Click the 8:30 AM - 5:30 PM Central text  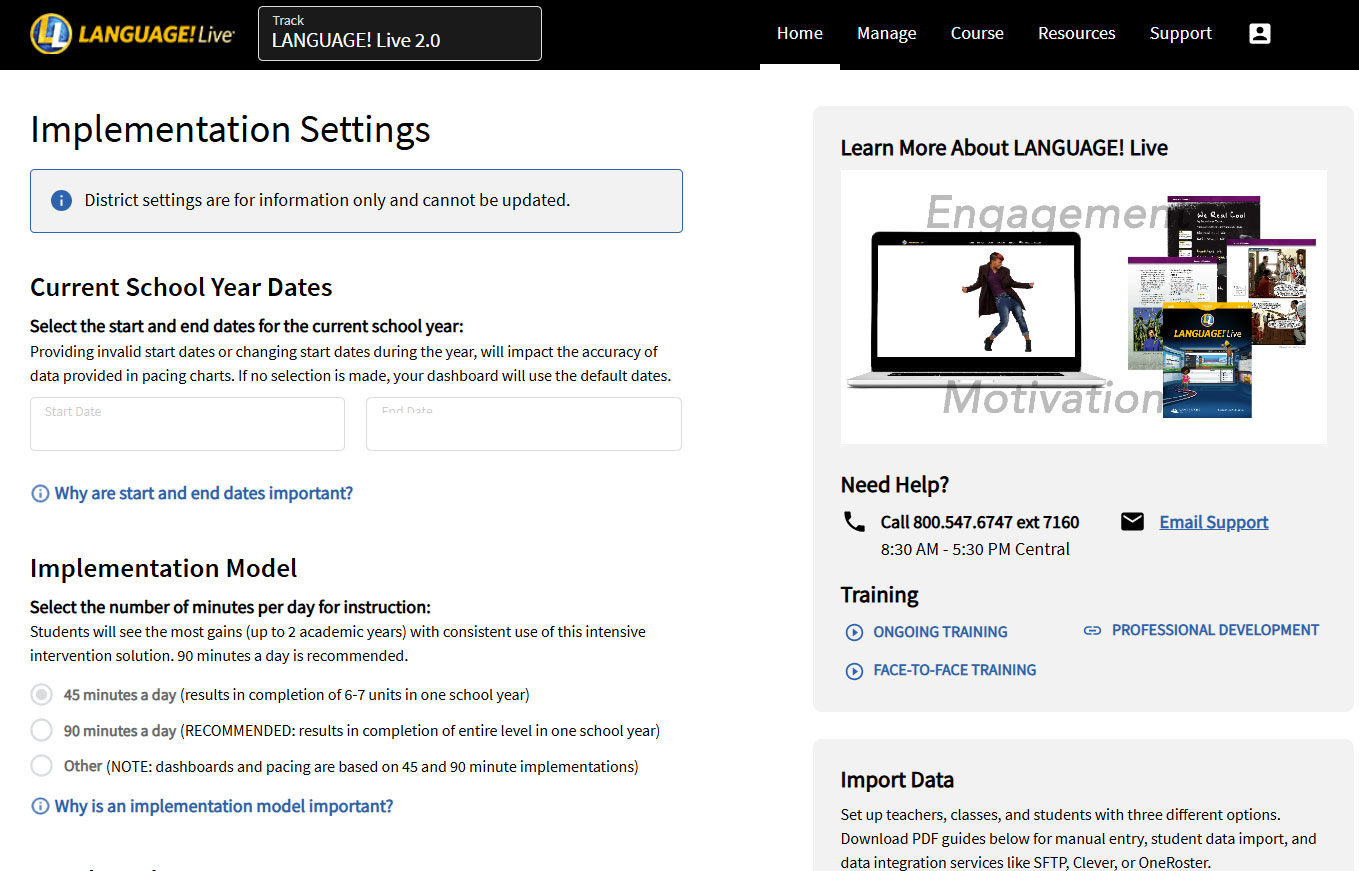click(975, 549)
